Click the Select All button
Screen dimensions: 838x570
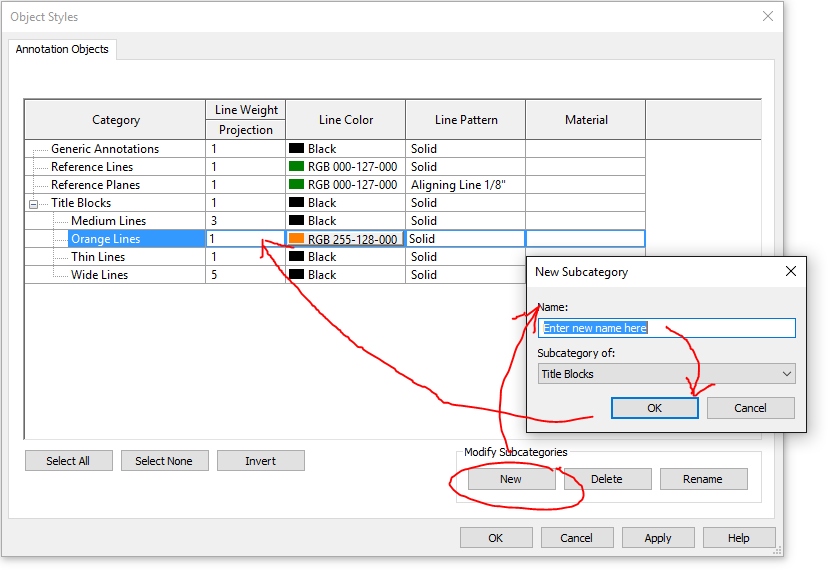[68, 460]
